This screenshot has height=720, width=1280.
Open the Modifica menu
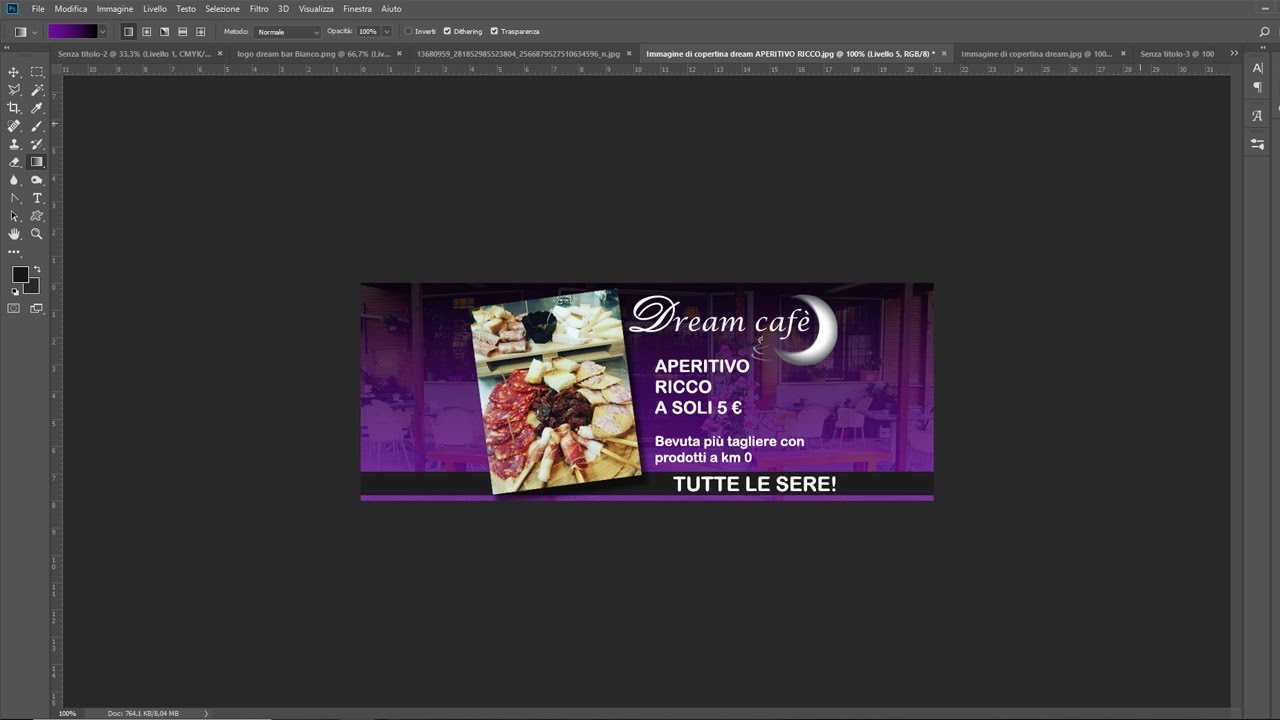point(71,8)
